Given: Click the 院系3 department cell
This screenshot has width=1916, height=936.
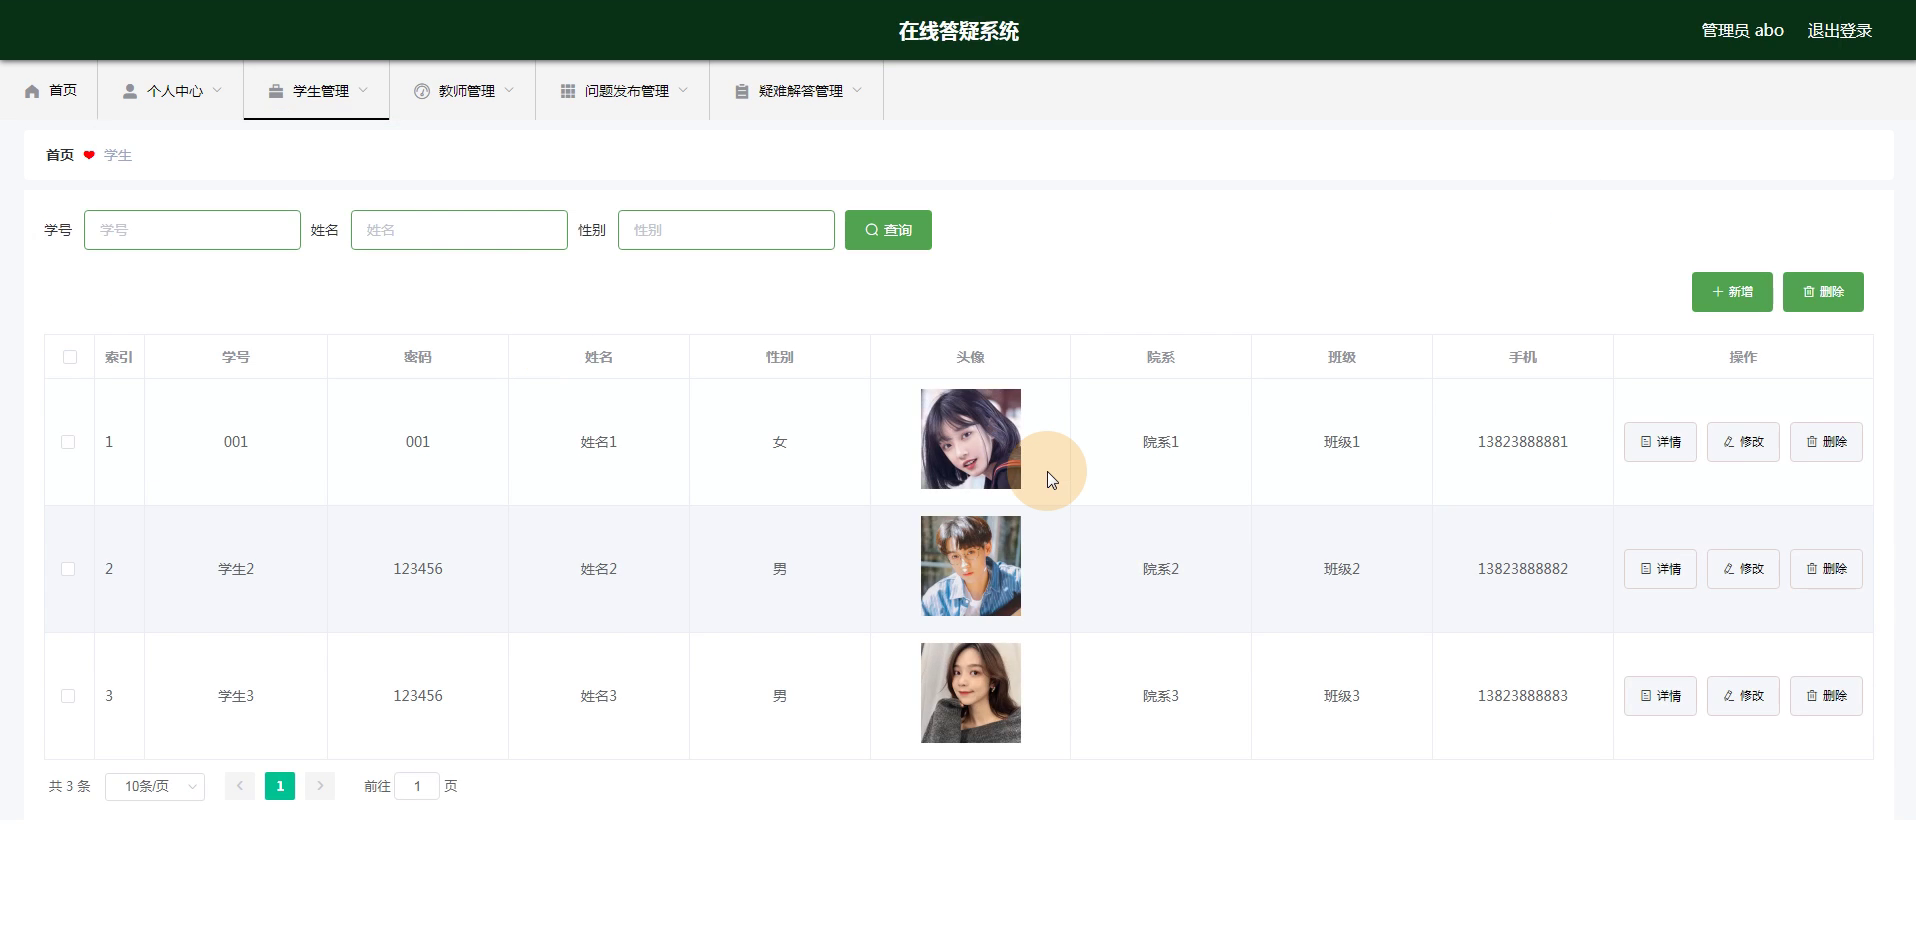Looking at the screenshot, I should pos(1161,696).
